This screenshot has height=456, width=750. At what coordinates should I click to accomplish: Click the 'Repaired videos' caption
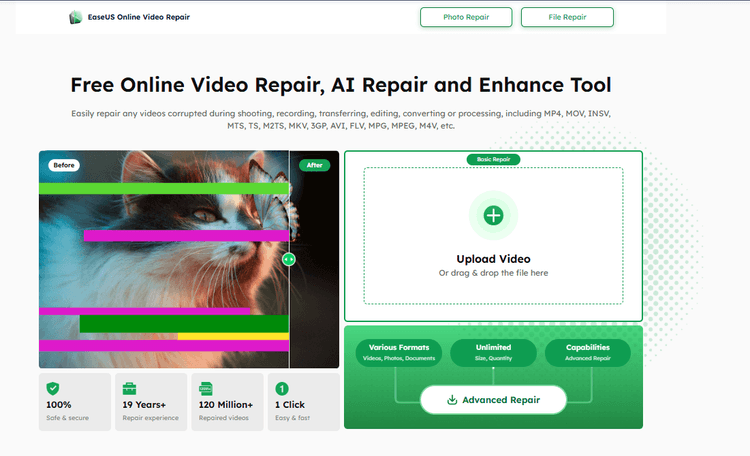coord(224,418)
